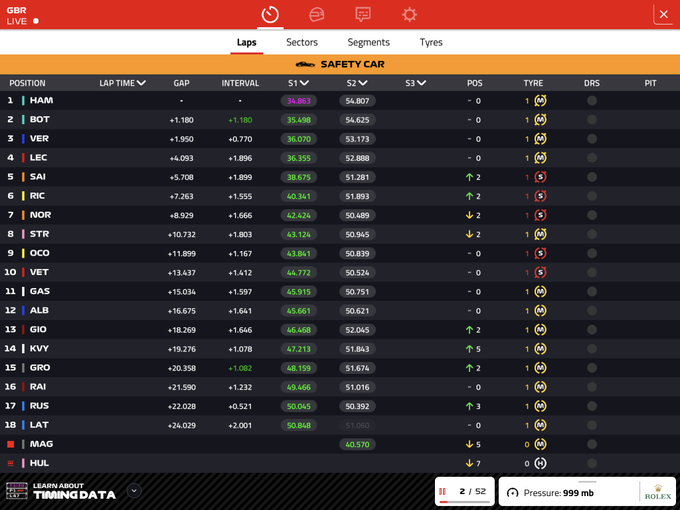
Task: Click the red stopped marker beside MAG
Action: tap(11, 444)
